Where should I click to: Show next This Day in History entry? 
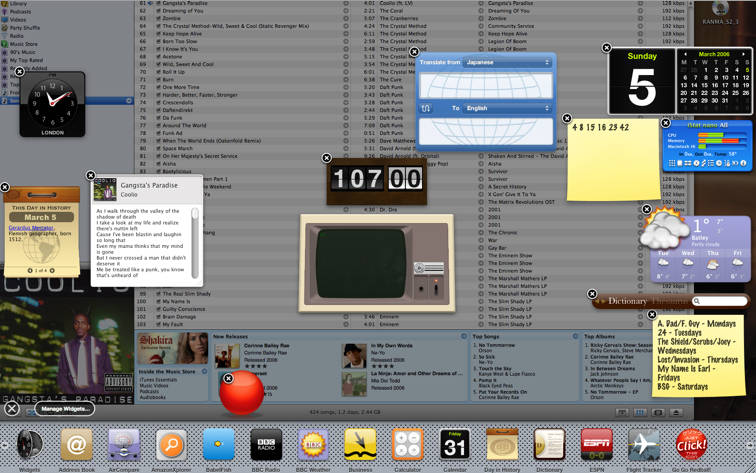pos(52,271)
